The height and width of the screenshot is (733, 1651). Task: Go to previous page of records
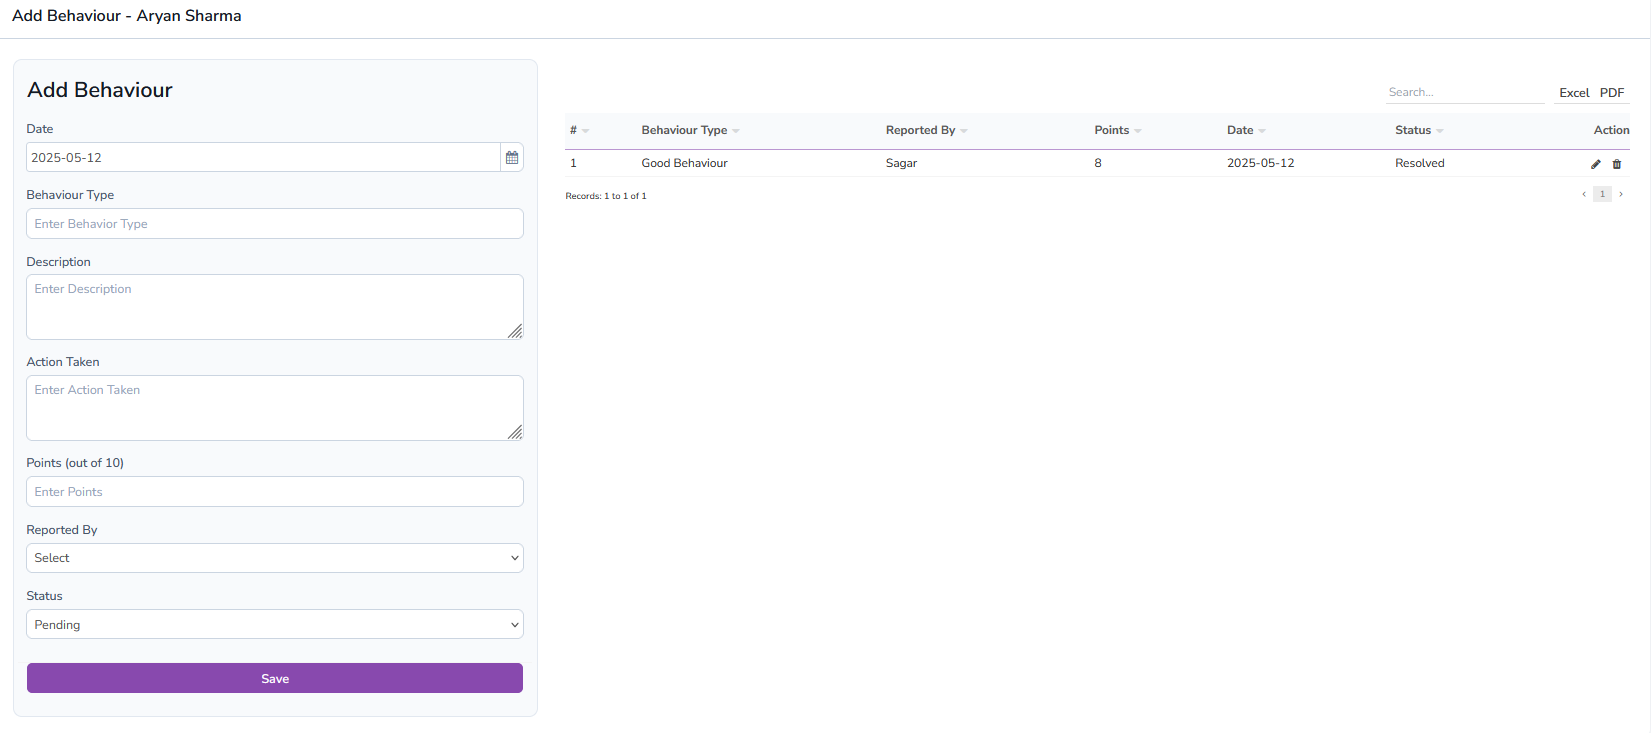pyautogui.click(x=1584, y=194)
